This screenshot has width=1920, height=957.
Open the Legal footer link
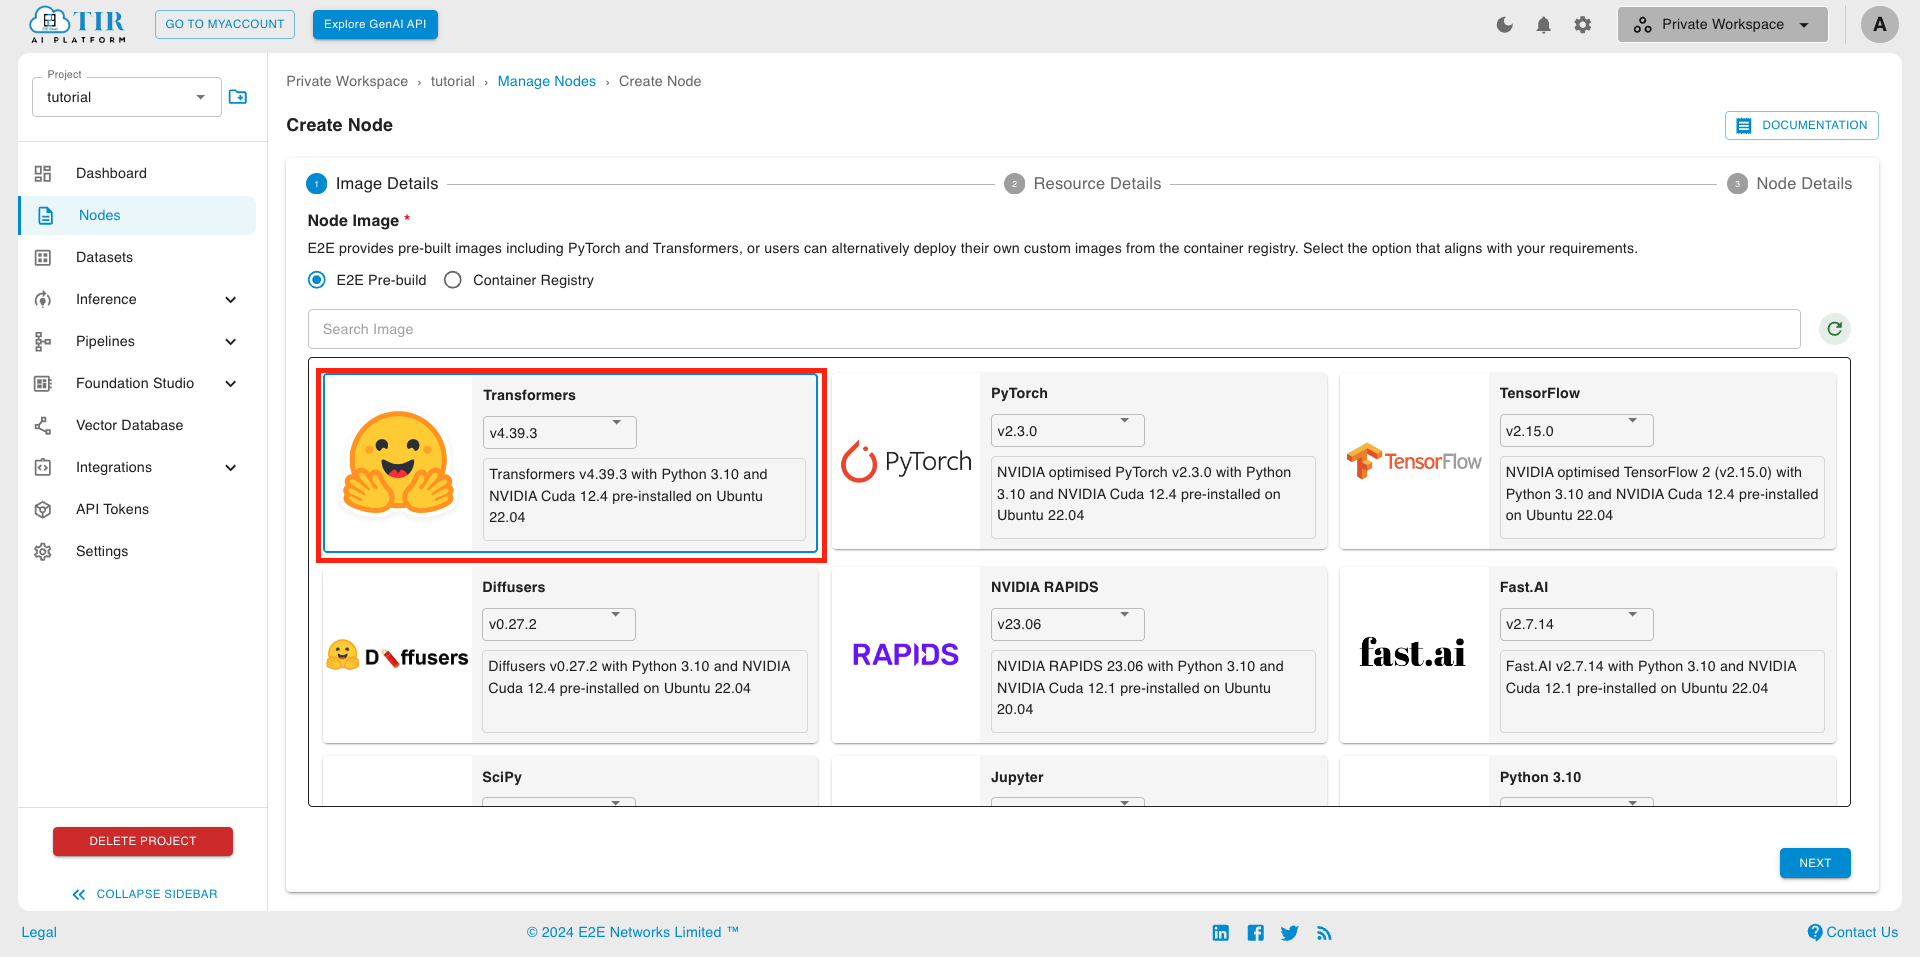(x=39, y=932)
